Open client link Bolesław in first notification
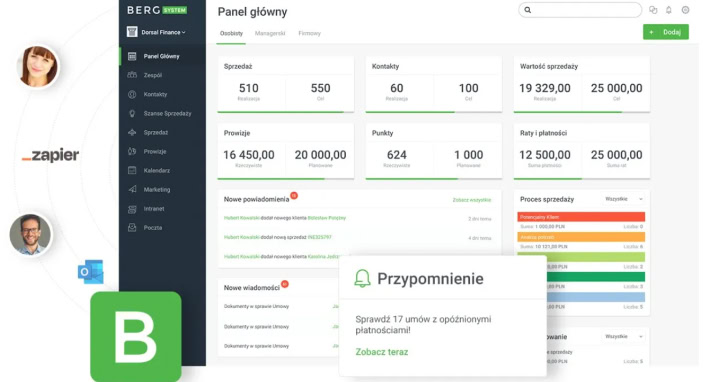 [x=327, y=218]
